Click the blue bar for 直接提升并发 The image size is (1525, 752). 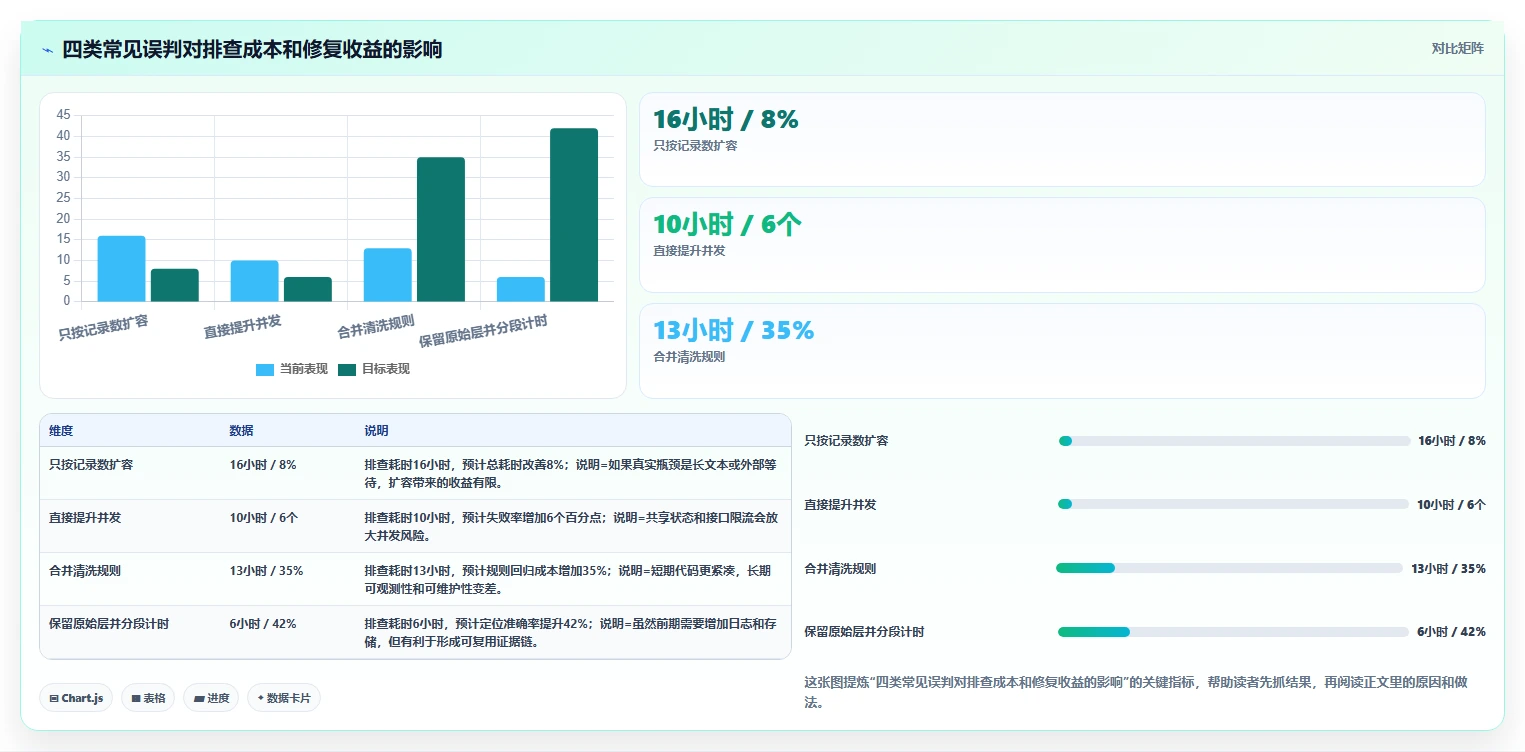coord(255,281)
